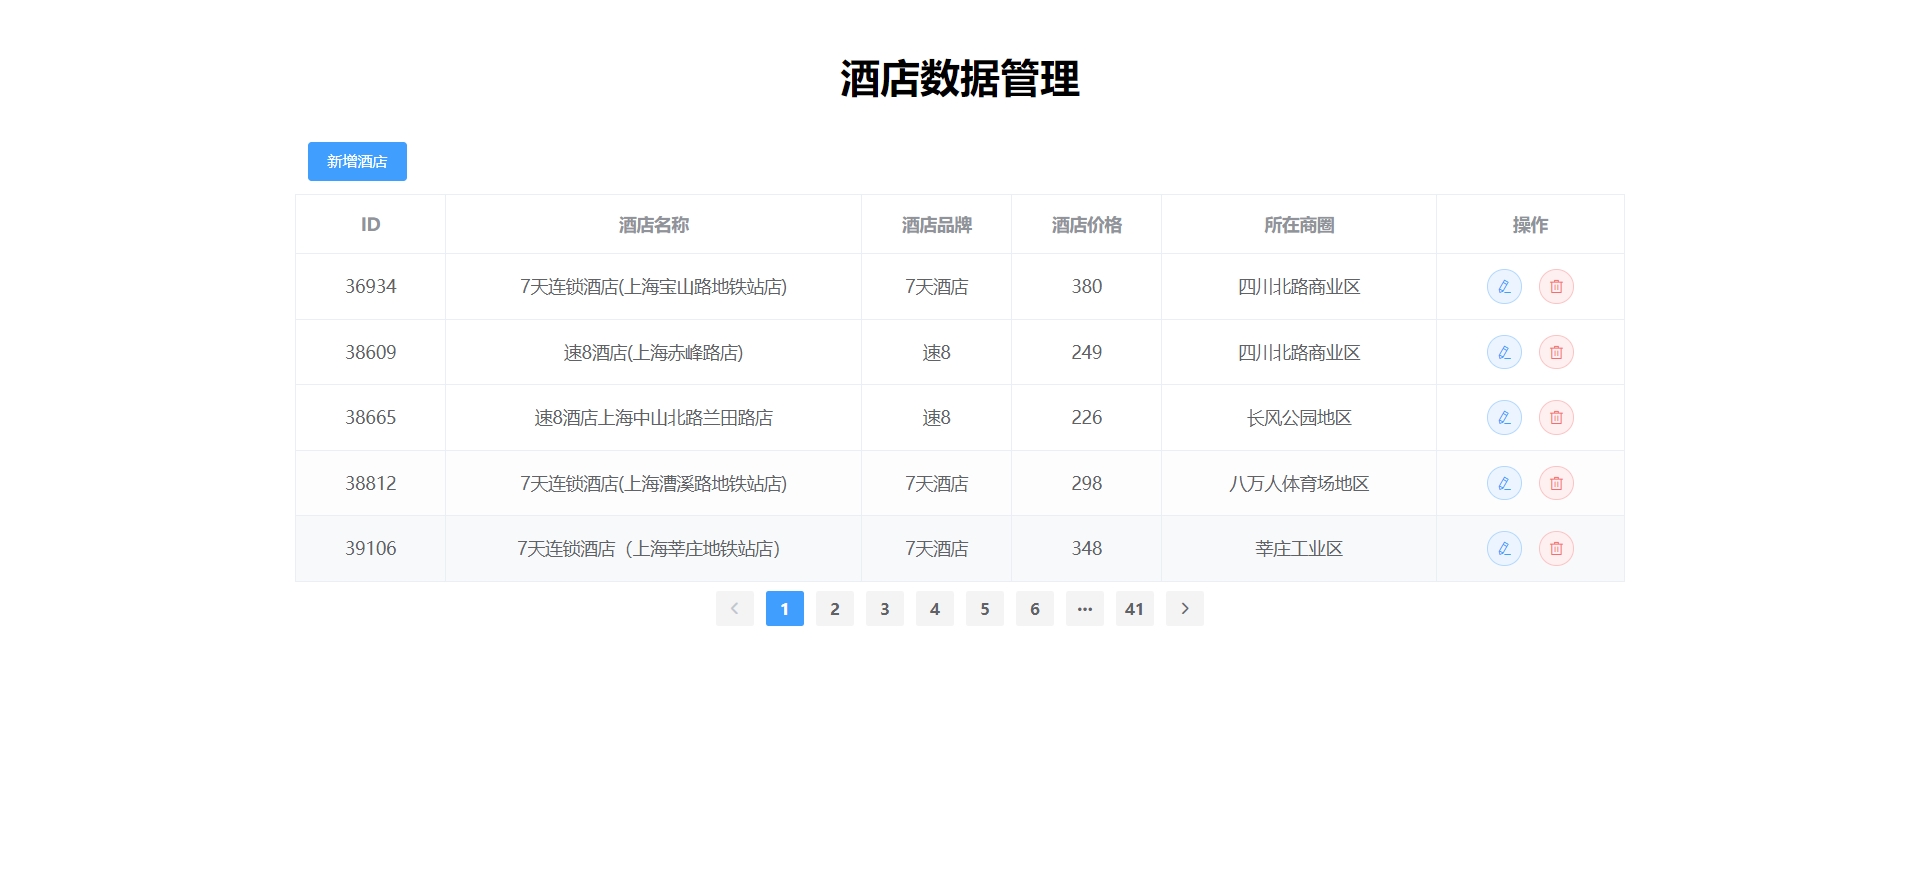Click 莘庄工业区 business area cell
1920x870 pixels.
1299,548
